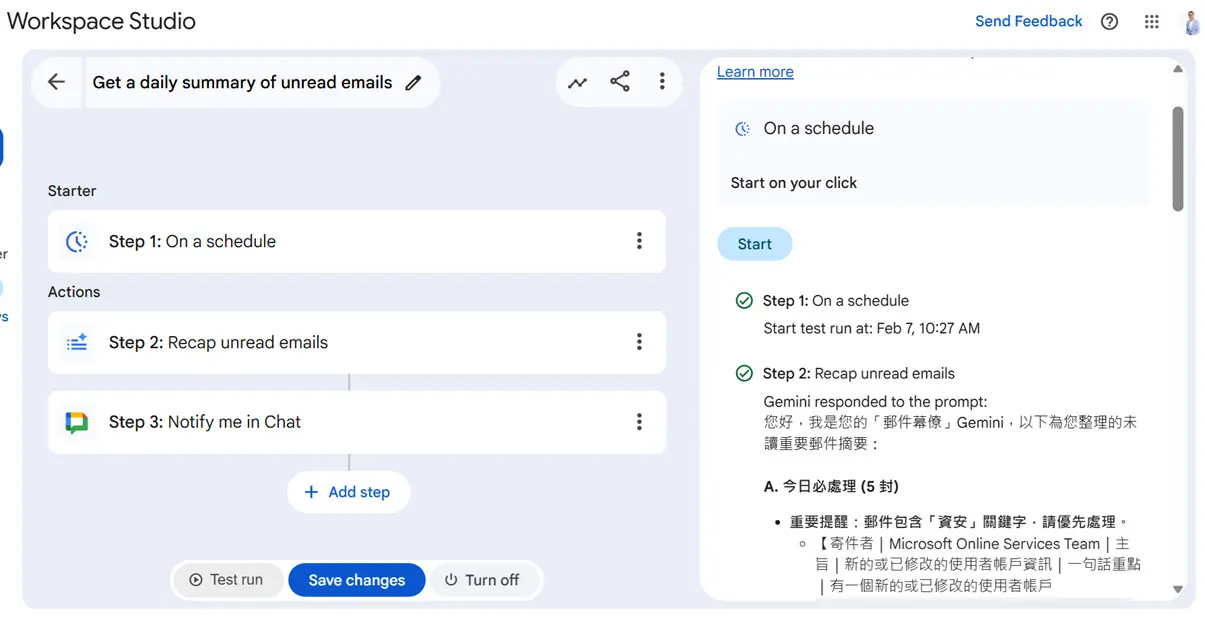The width and height of the screenshot is (1205, 619).
Task: Click 'On a schedule' heading in test panel
Action: click(x=819, y=129)
